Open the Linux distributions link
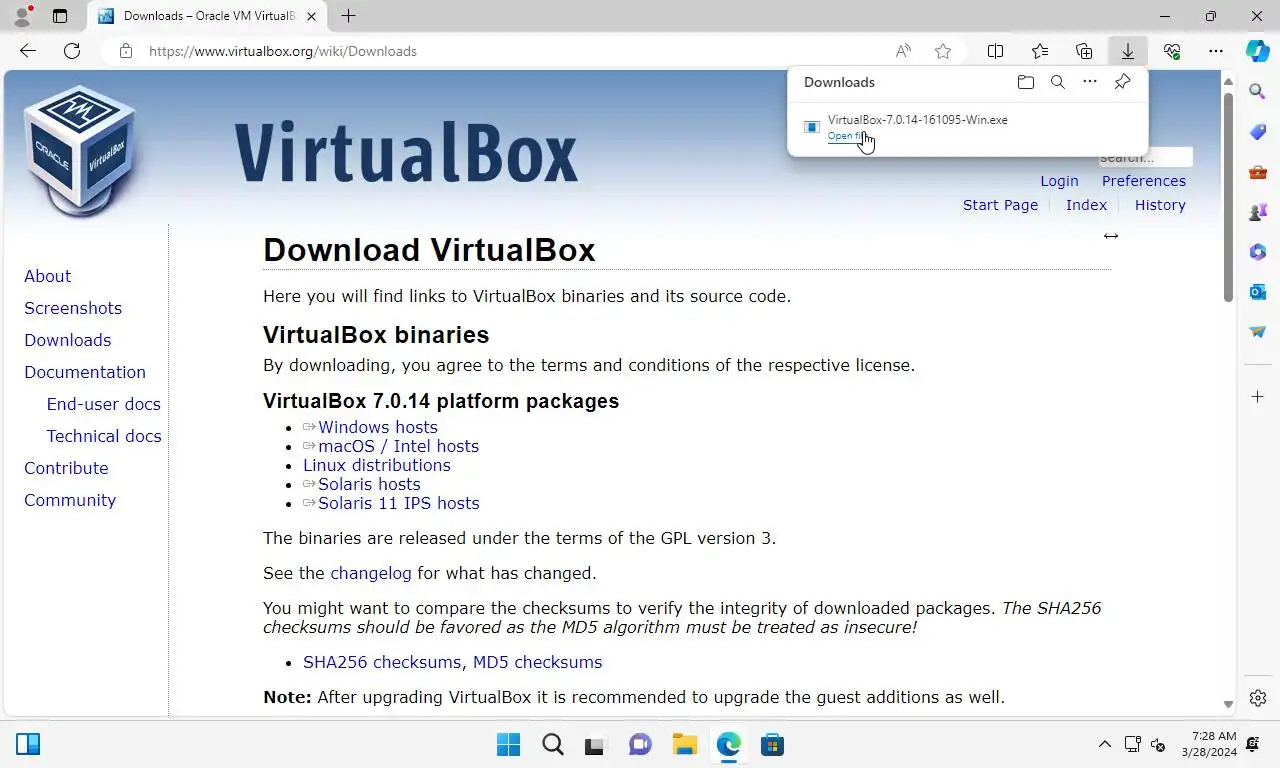 [377, 465]
